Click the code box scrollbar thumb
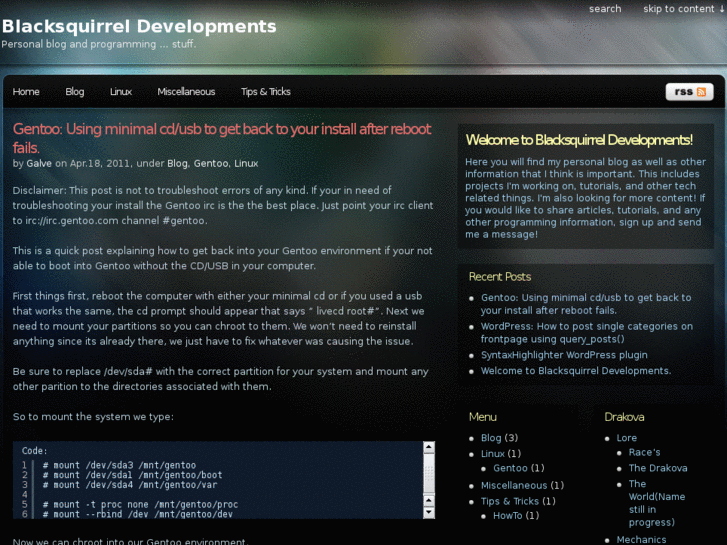727x545 pixels. [x=429, y=473]
